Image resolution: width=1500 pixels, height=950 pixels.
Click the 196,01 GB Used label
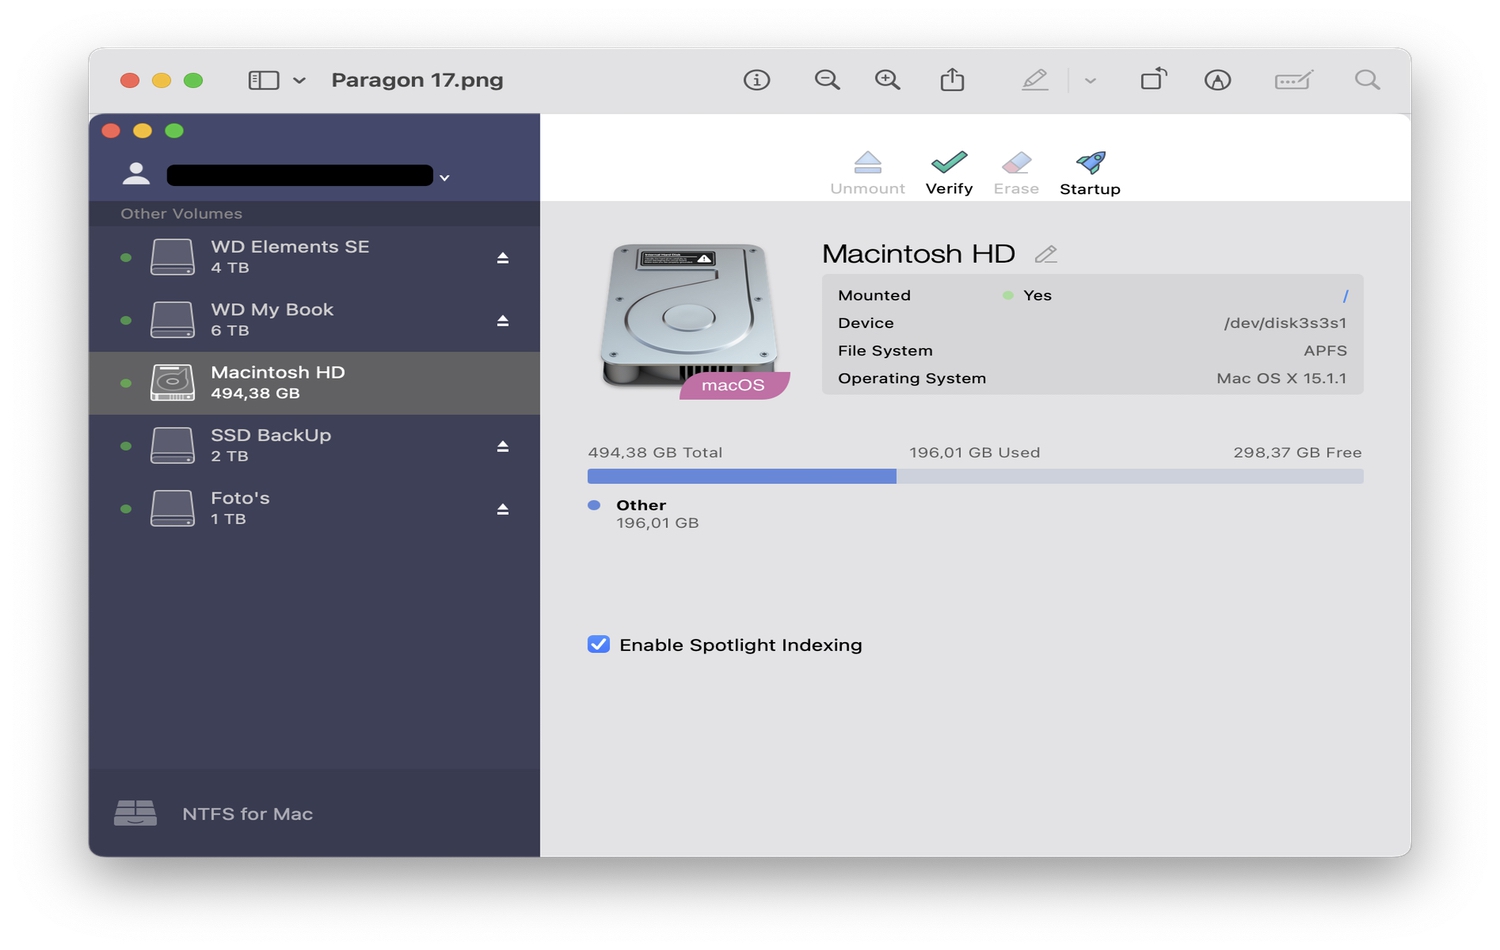tap(975, 452)
